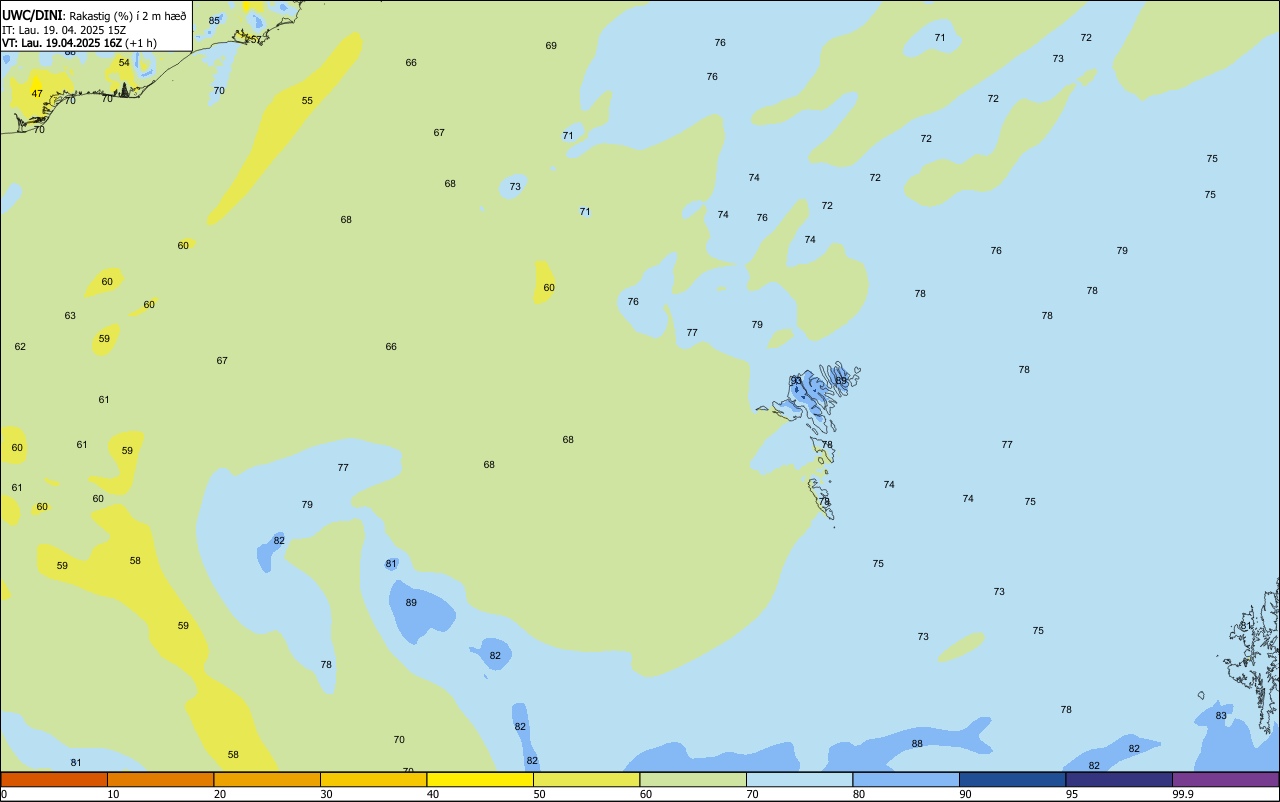The width and height of the screenshot is (1280, 802).
Task: Click the legend tick label '50'
Action: pos(539,794)
